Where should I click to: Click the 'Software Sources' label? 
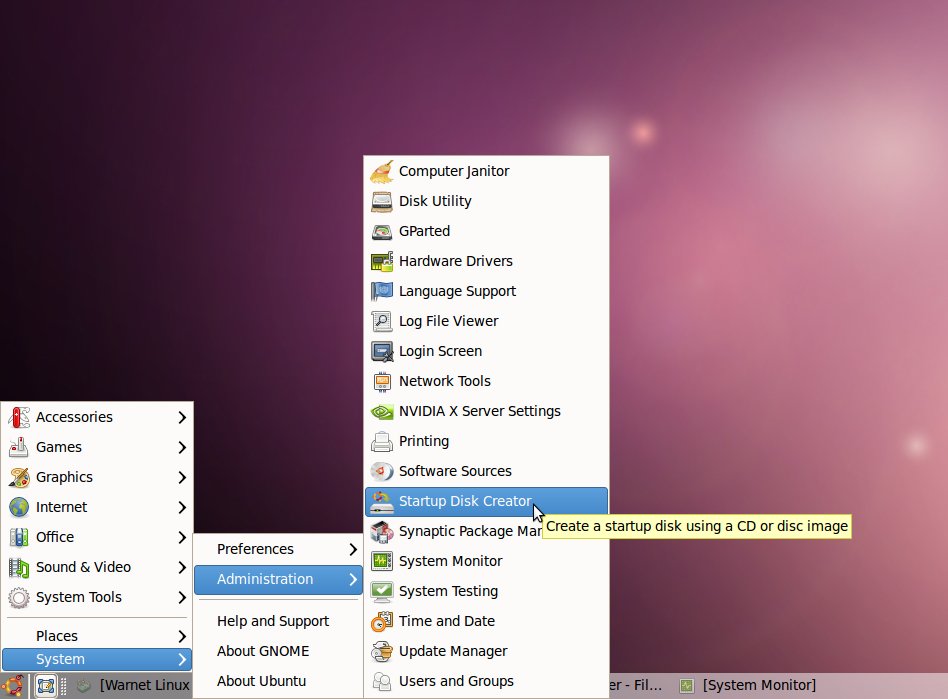point(455,471)
